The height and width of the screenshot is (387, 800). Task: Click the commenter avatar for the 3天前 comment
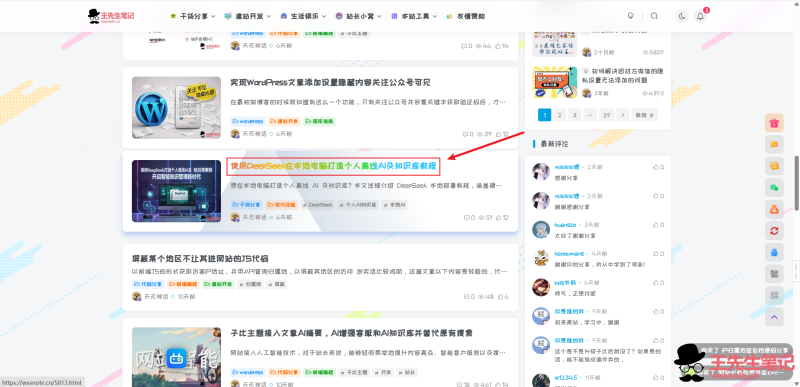click(x=540, y=229)
